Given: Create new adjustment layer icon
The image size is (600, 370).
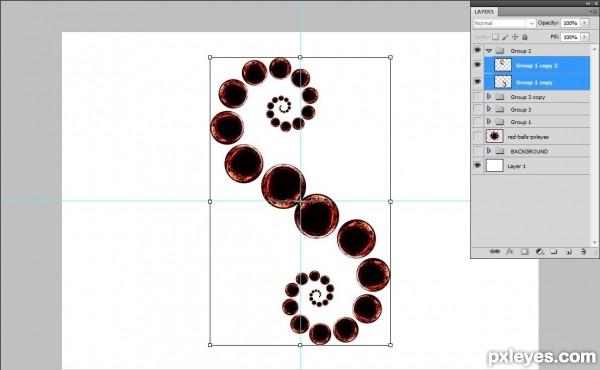Looking at the screenshot, I should (x=540, y=252).
